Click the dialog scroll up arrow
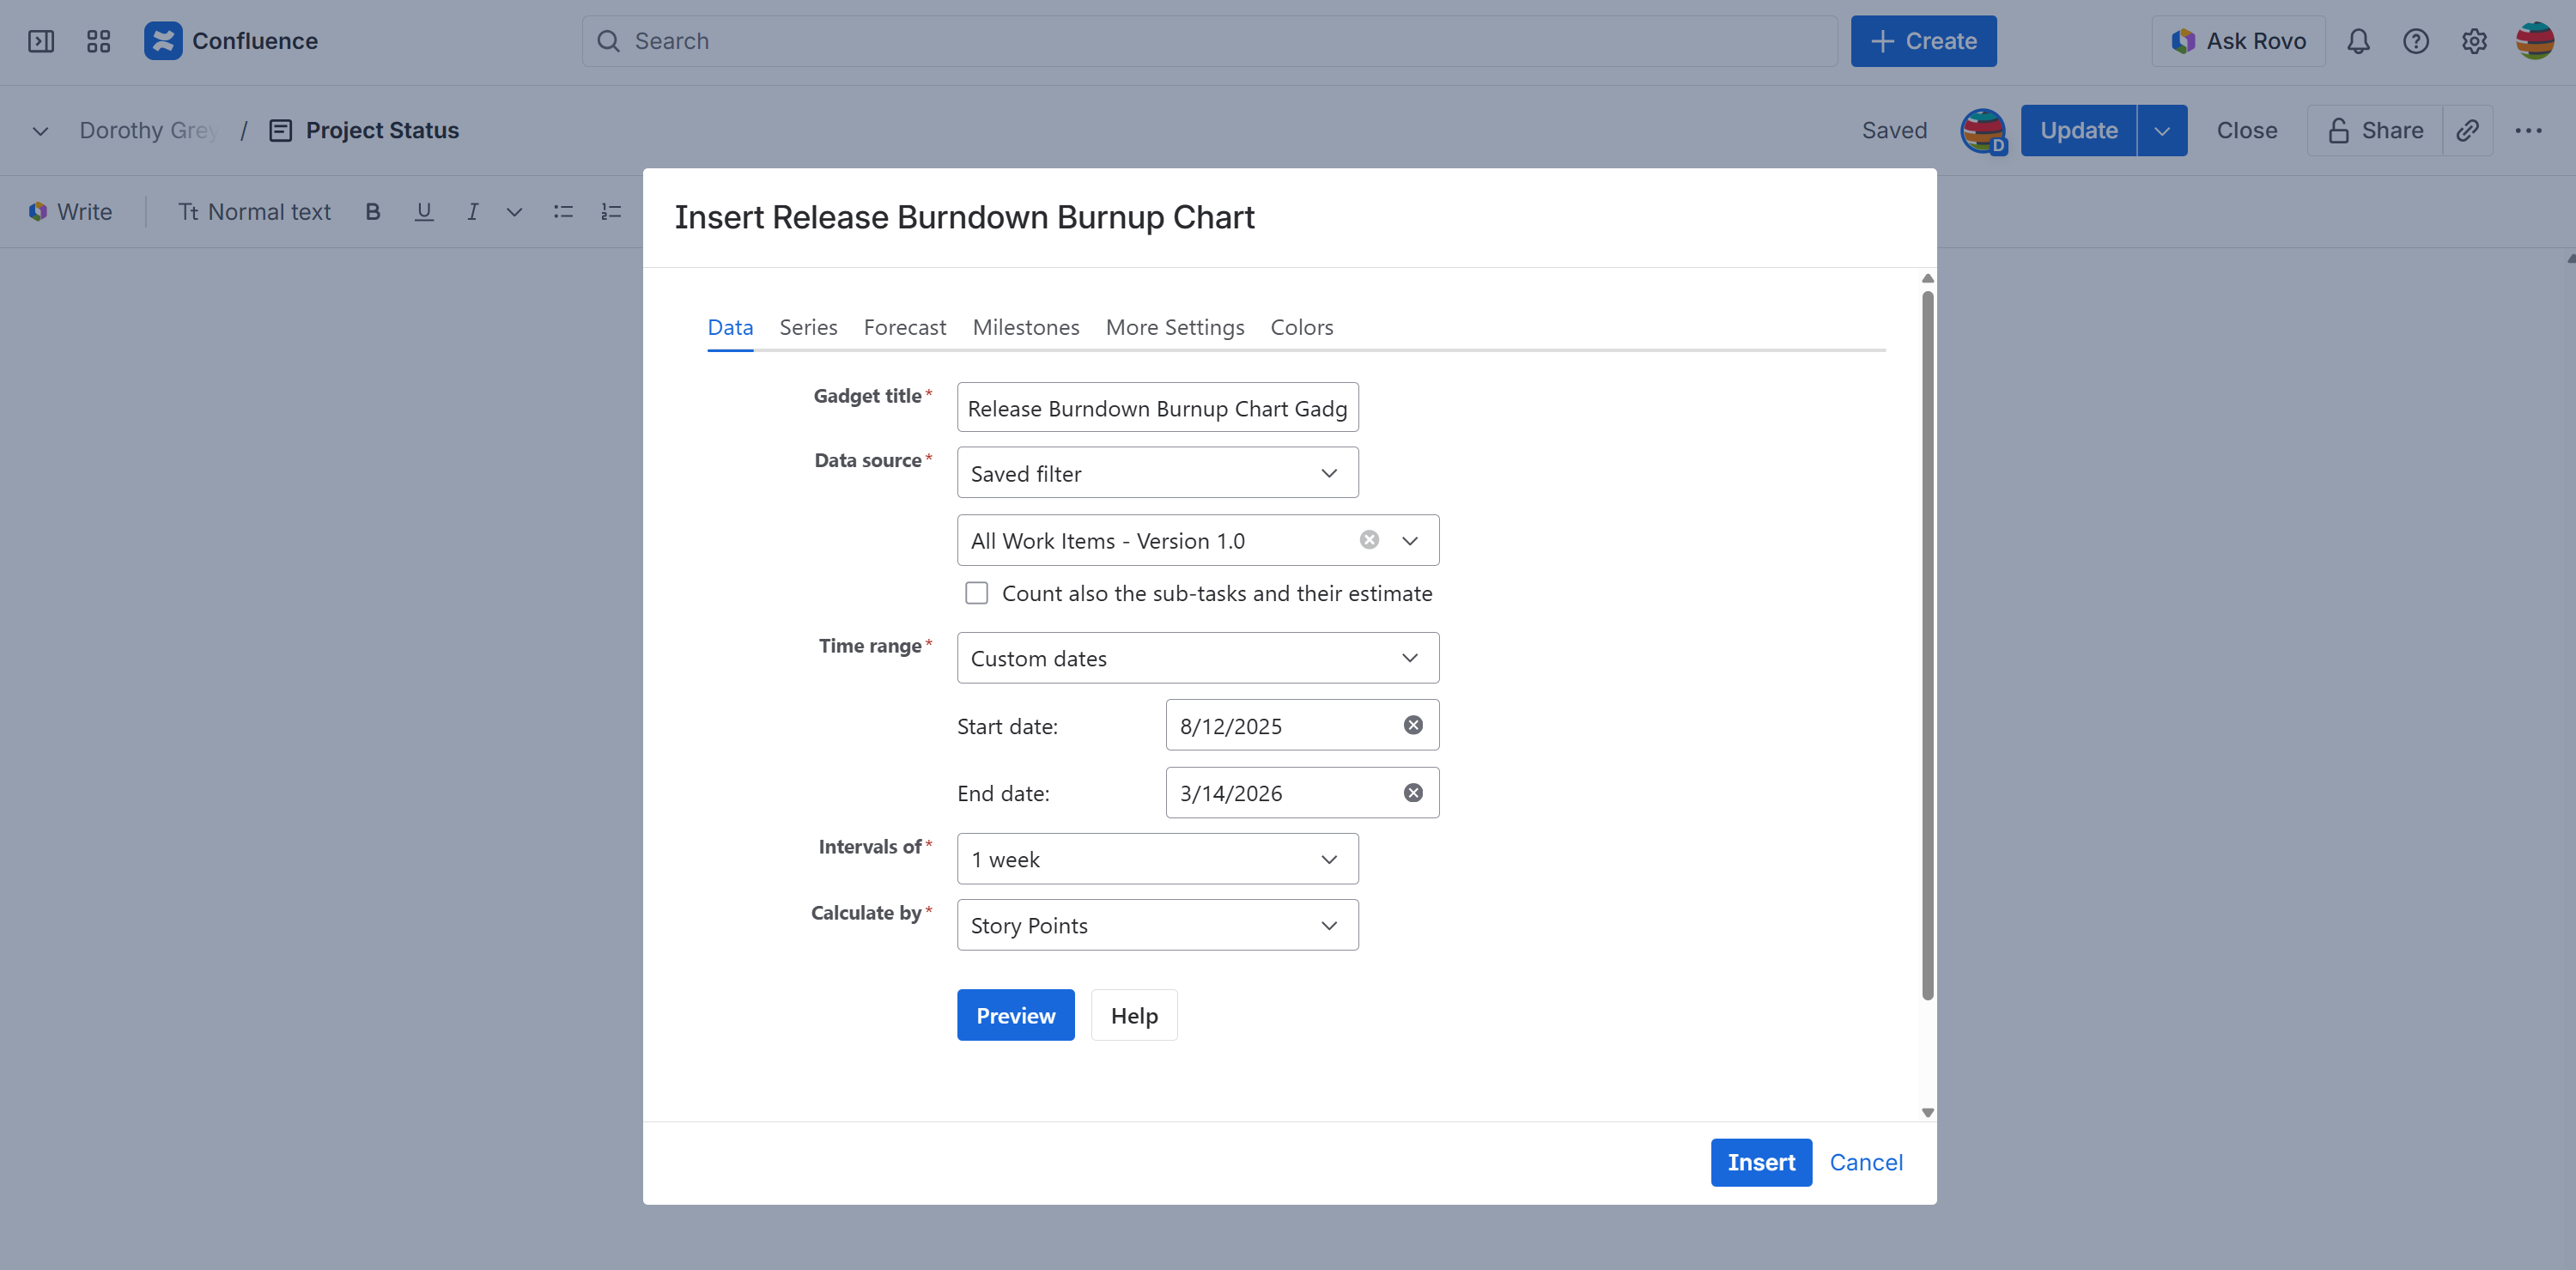This screenshot has width=2576, height=1270. pyautogui.click(x=1927, y=279)
